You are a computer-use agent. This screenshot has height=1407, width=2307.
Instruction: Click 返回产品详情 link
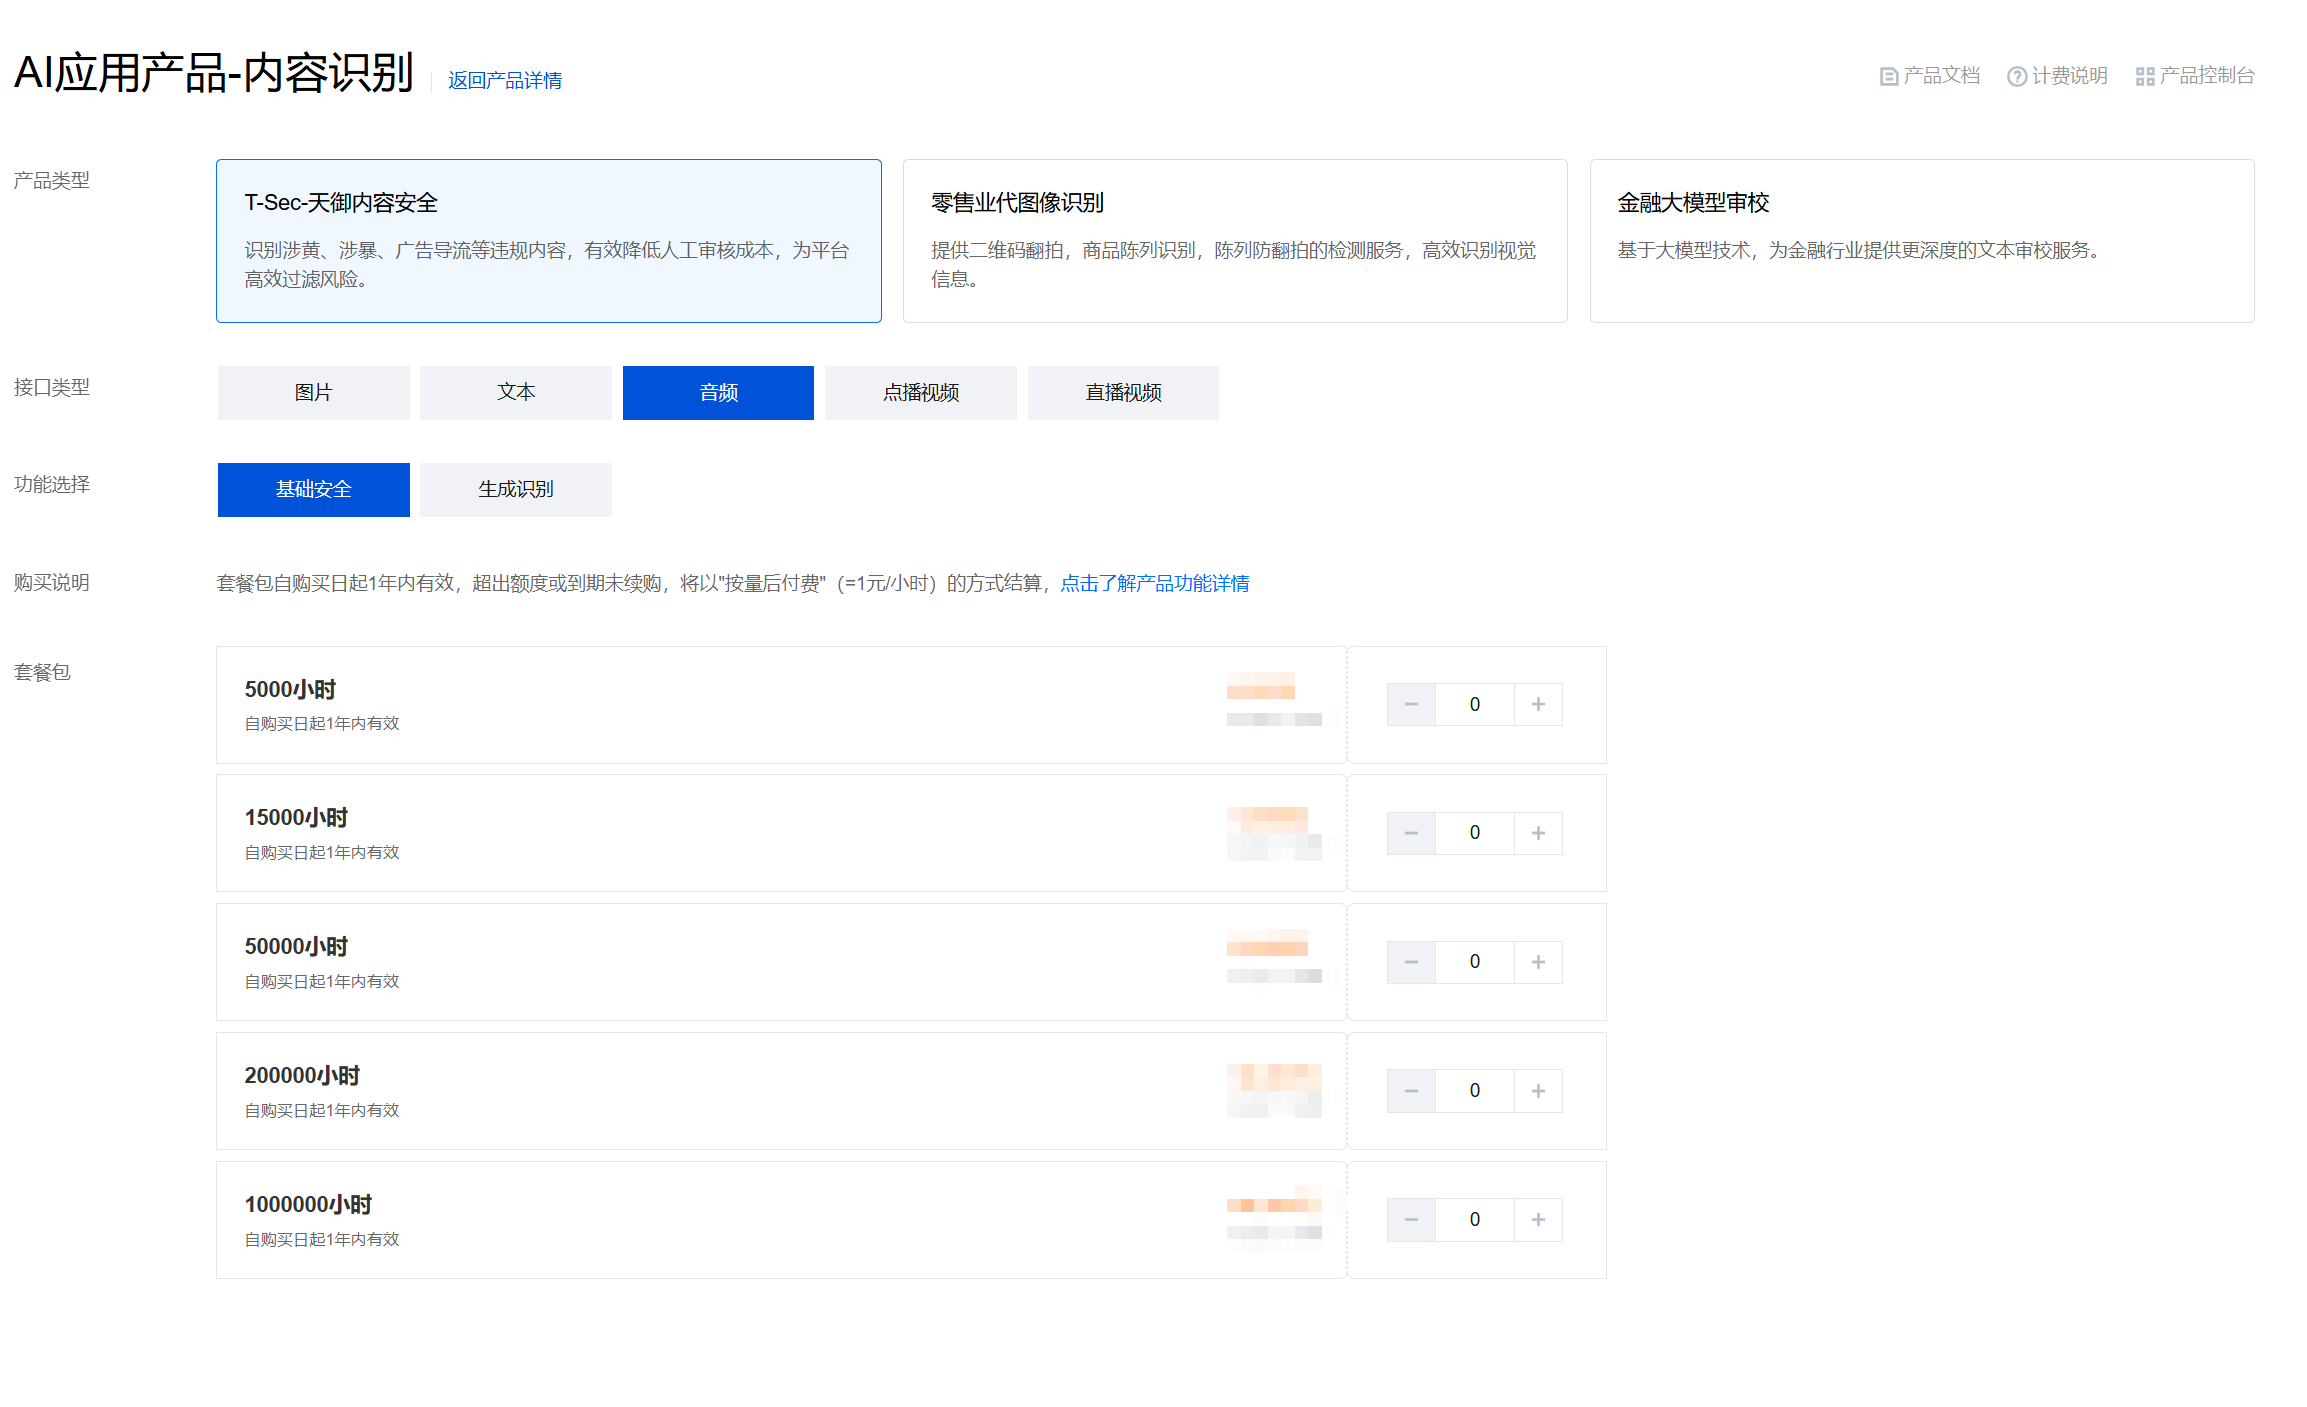[504, 80]
